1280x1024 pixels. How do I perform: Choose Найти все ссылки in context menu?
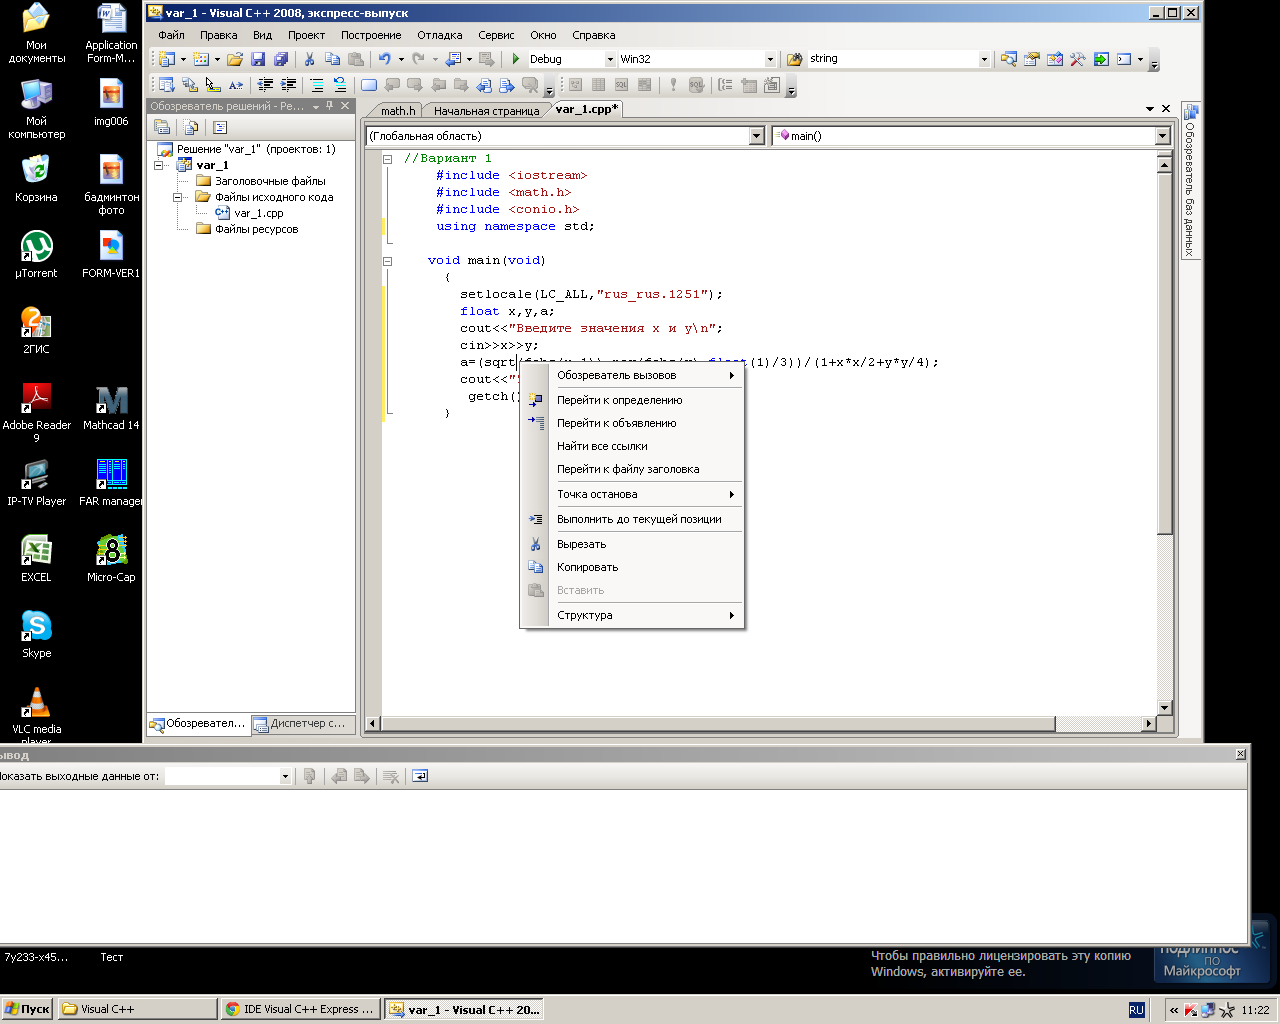pos(632,446)
